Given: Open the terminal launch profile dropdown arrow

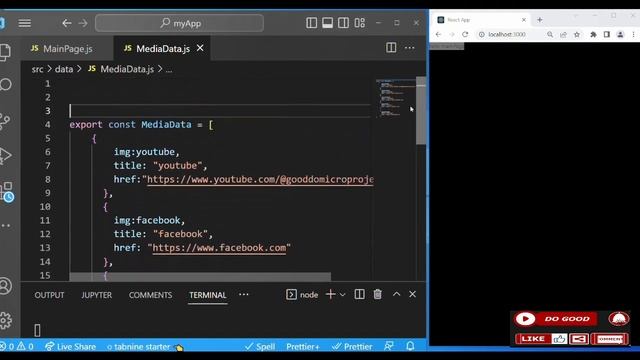Looking at the screenshot, I should [x=342, y=295].
